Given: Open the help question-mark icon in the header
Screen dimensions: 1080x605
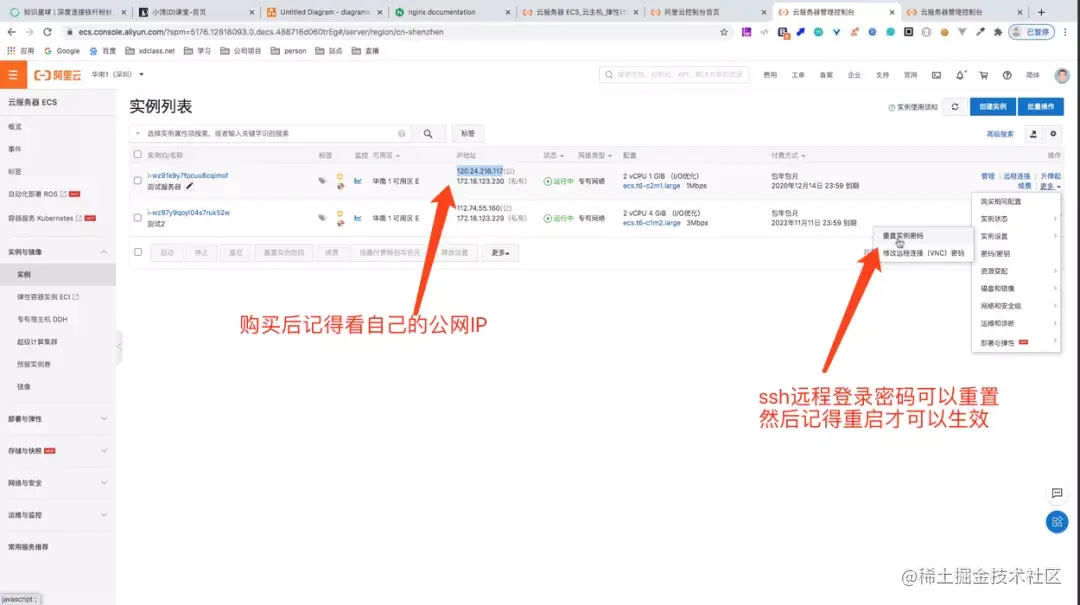Looking at the screenshot, I should click(1007, 75).
